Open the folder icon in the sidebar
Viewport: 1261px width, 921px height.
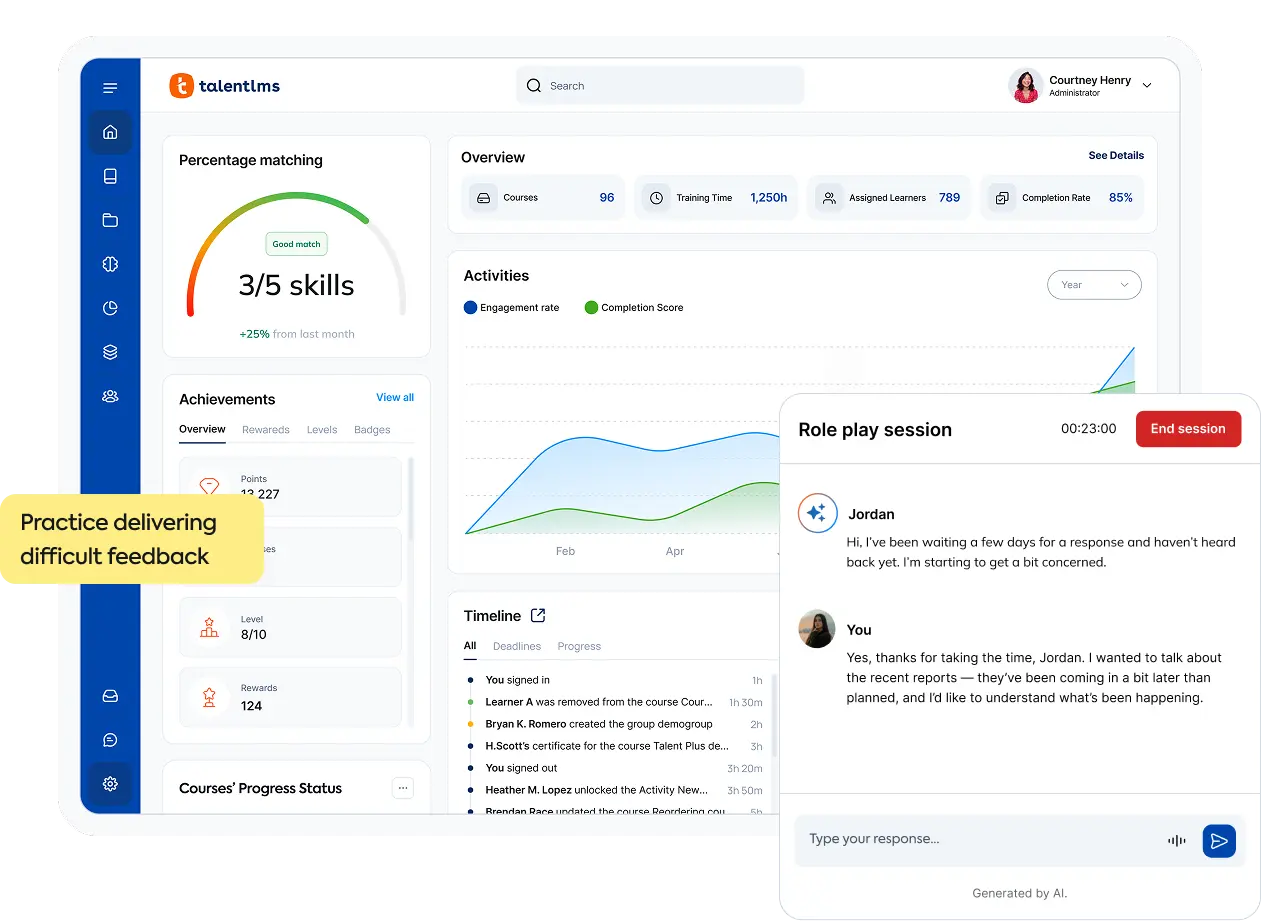110,220
